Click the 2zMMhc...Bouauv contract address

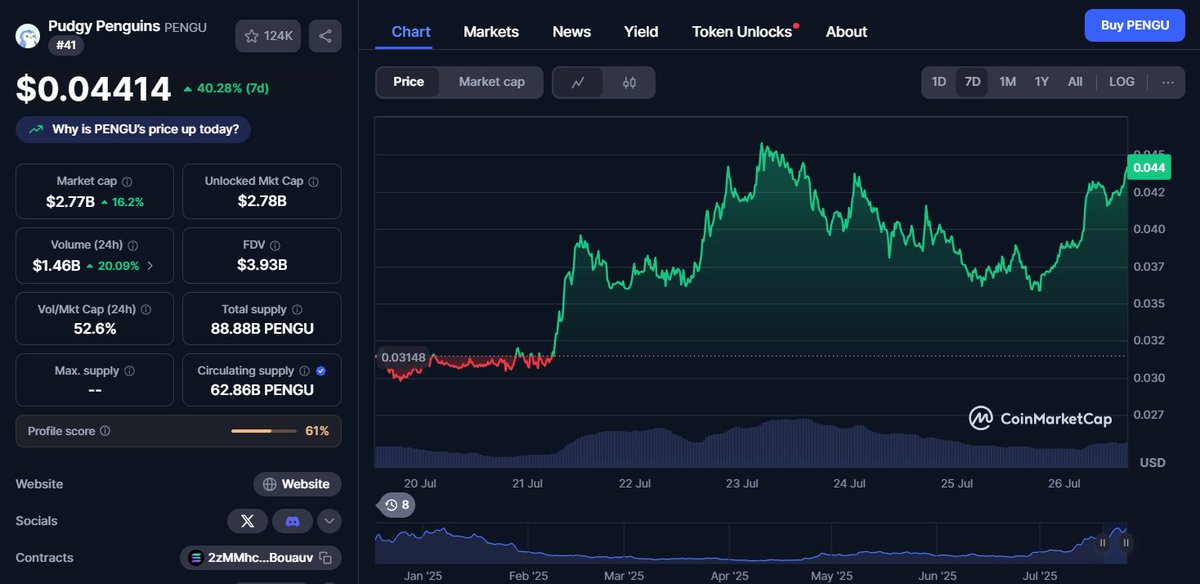260,558
